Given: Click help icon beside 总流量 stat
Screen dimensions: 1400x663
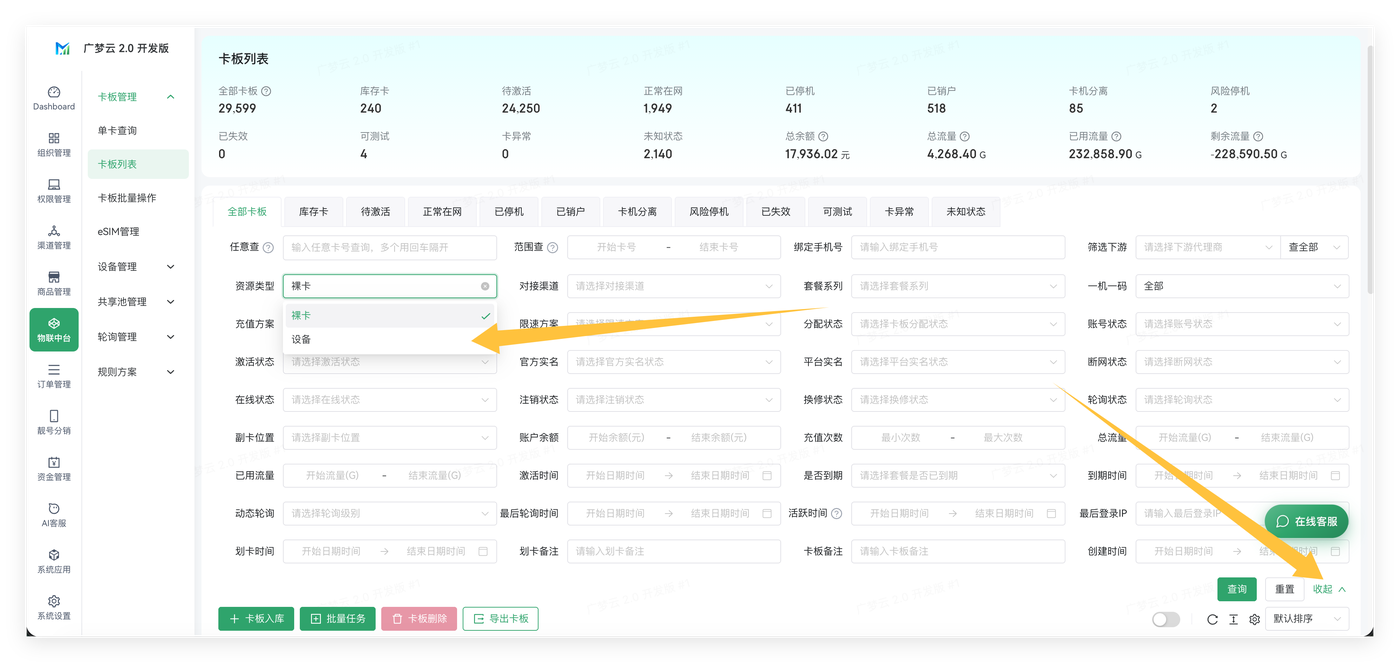Looking at the screenshot, I should tap(964, 136).
